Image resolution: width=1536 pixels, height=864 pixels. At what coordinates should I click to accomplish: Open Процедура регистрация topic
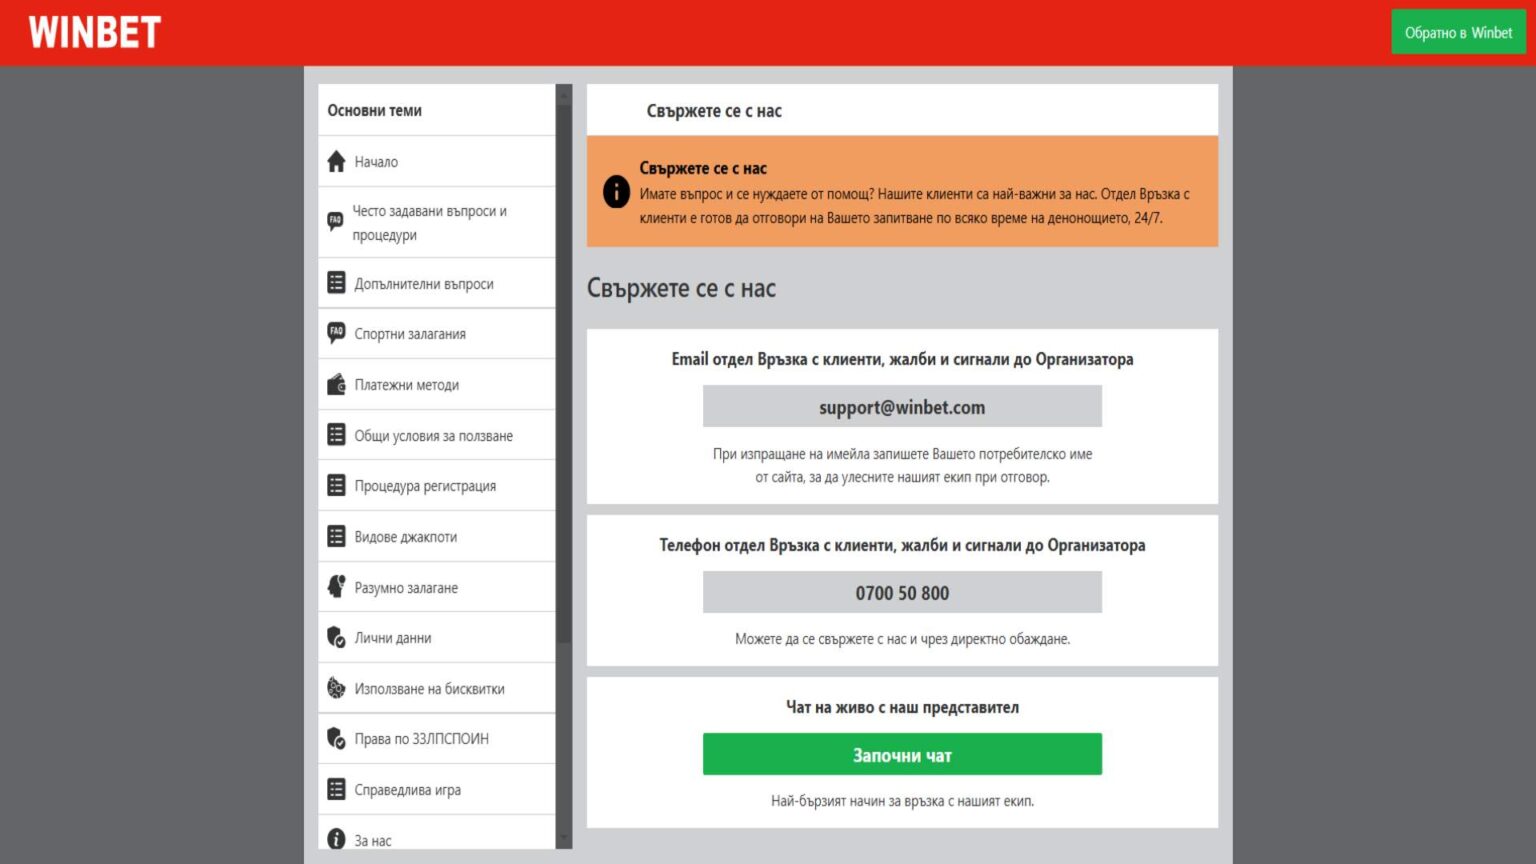436,485
